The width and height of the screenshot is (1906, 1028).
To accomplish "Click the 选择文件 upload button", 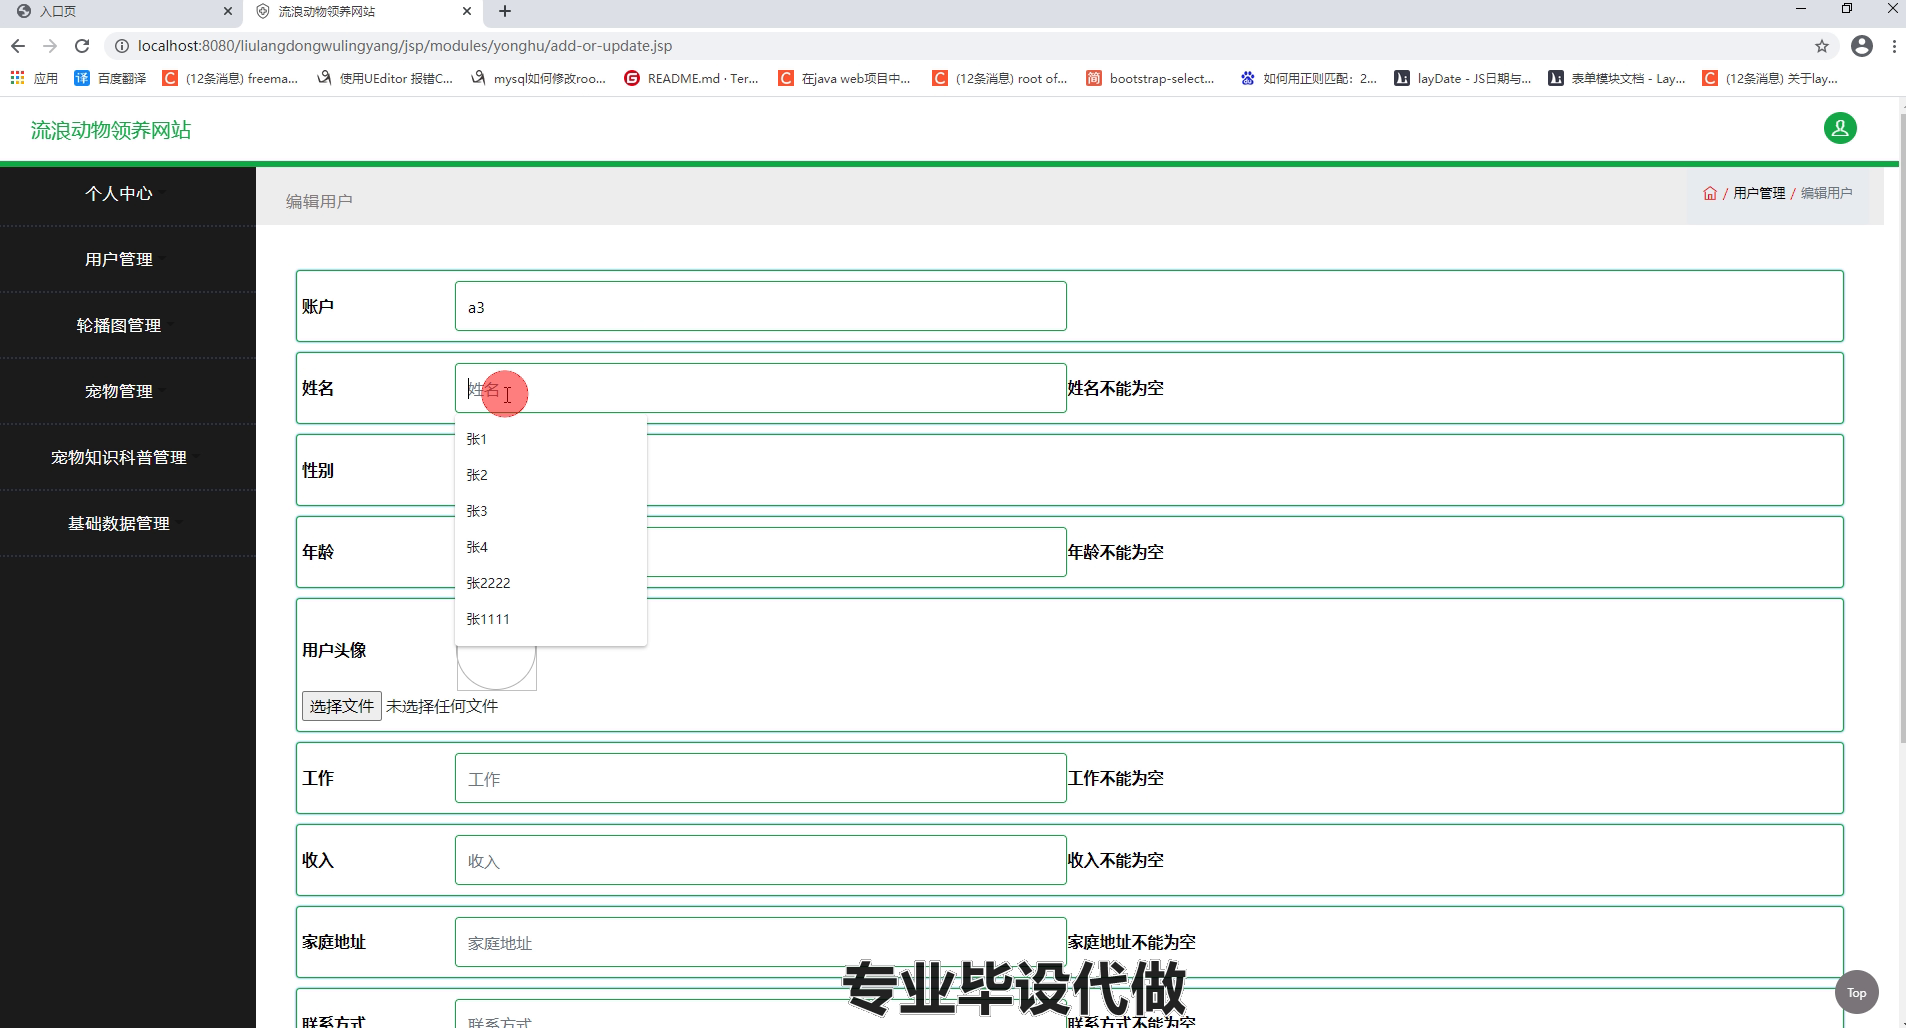I will click(341, 706).
